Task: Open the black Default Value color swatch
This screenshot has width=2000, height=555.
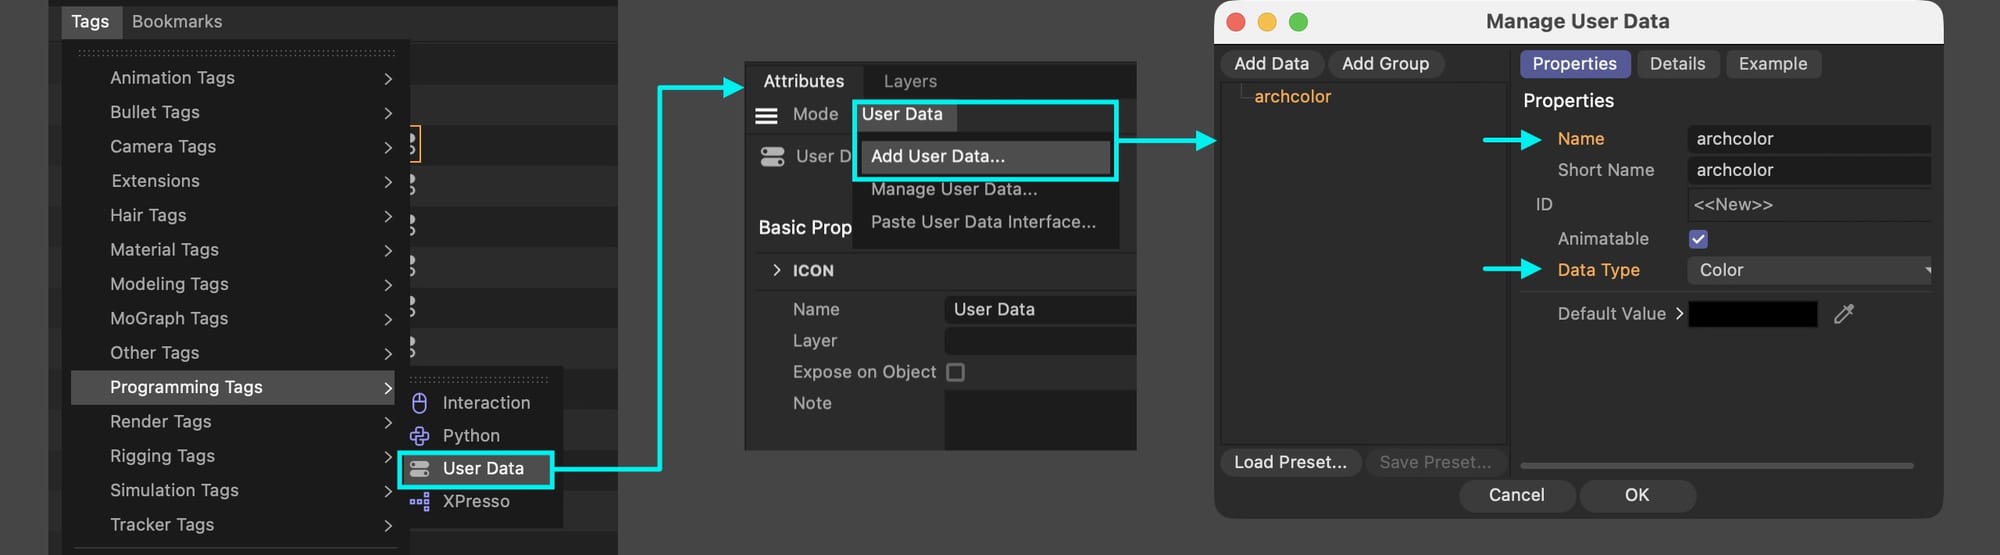Action: 1753,314
